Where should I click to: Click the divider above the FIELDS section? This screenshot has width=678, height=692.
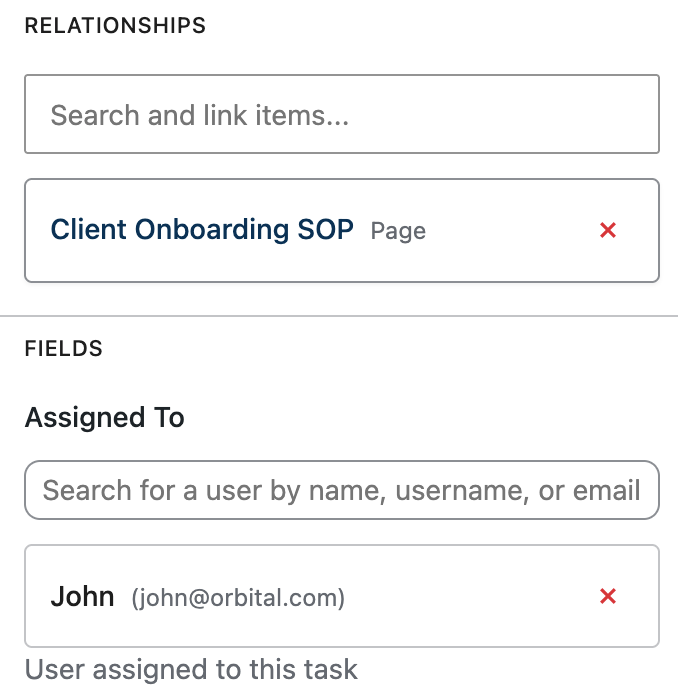tap(339, 316)
